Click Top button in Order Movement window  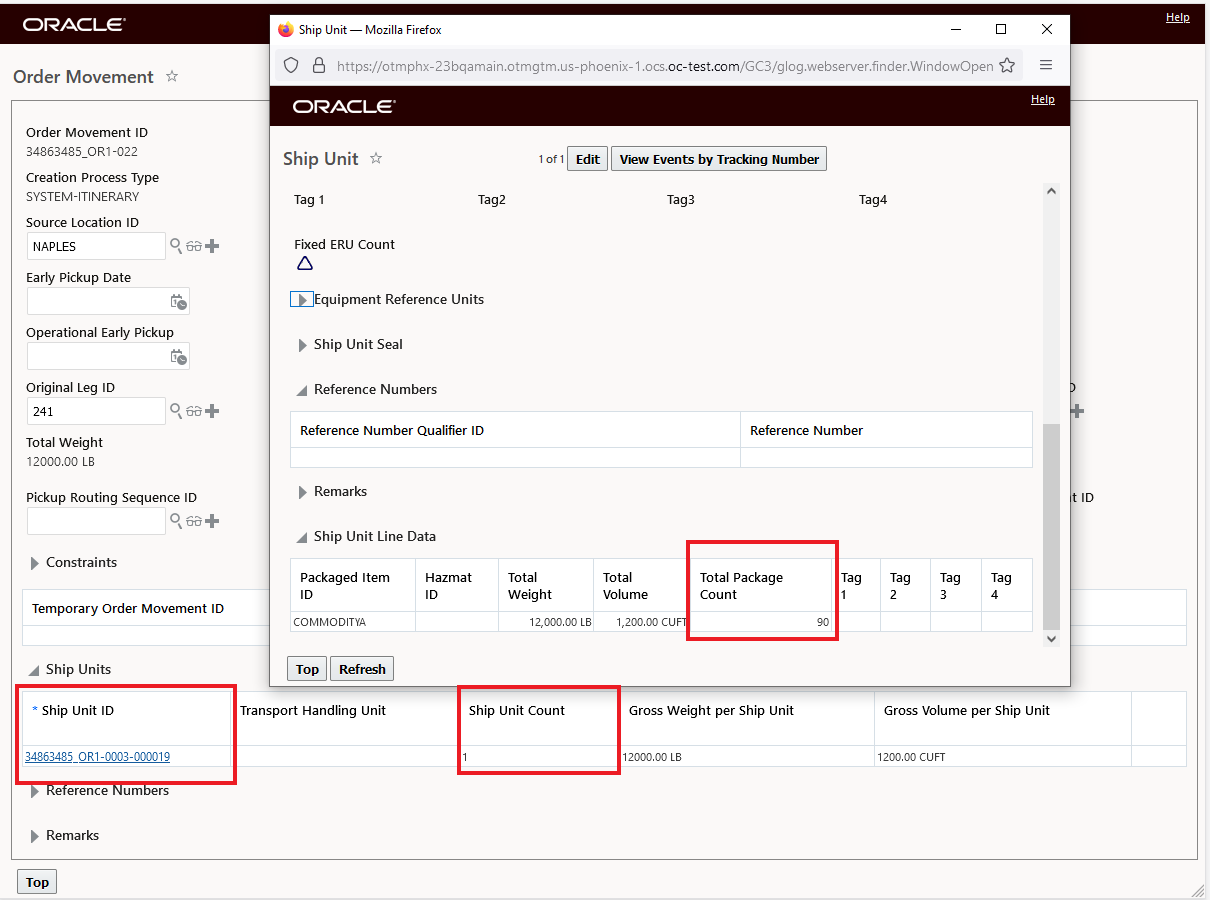pyautogui.click(x=37, y=882)
